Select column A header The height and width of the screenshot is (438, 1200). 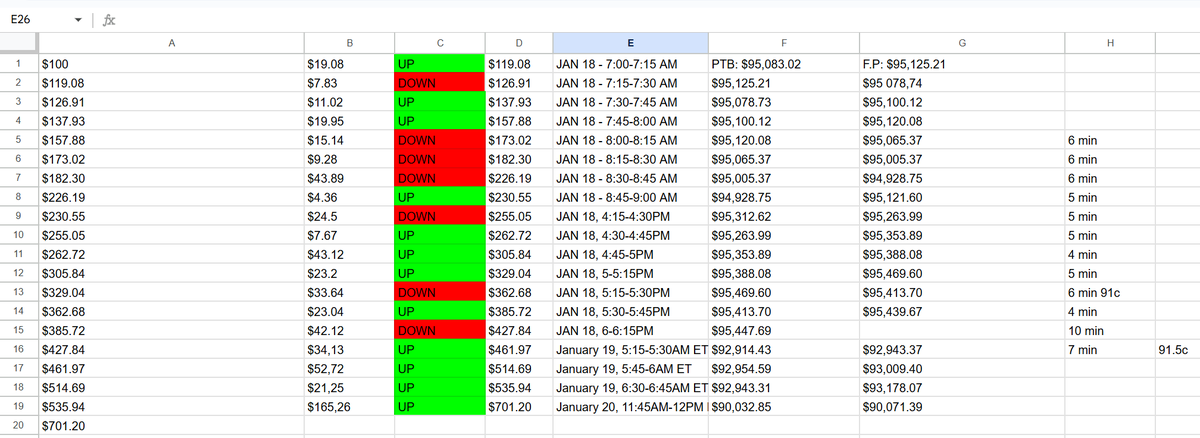point(171,43)
